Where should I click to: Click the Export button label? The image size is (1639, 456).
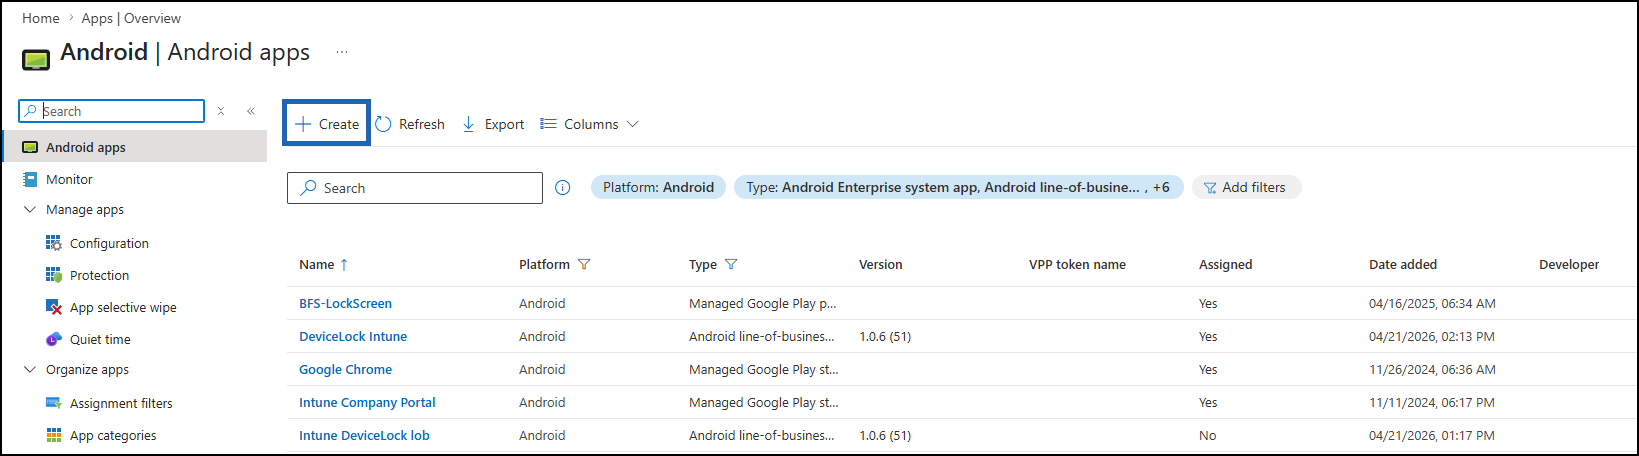coord(504,124)
